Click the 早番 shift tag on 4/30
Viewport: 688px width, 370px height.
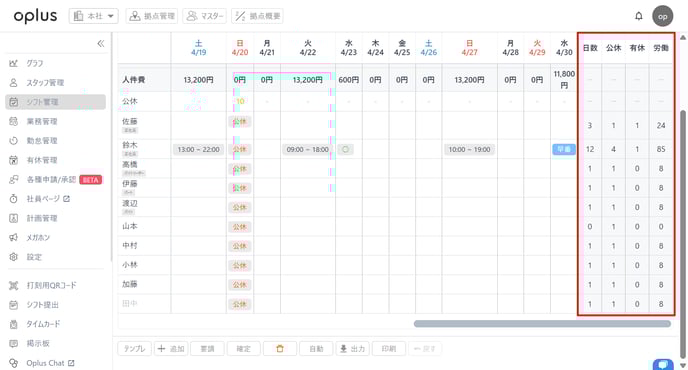pos(564,149)
